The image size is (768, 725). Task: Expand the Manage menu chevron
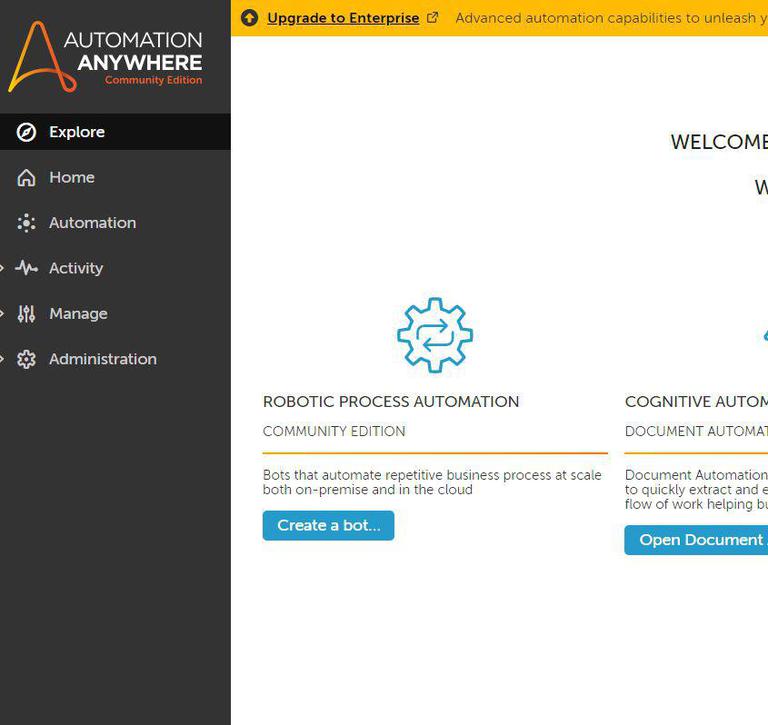tap(2, 314)
